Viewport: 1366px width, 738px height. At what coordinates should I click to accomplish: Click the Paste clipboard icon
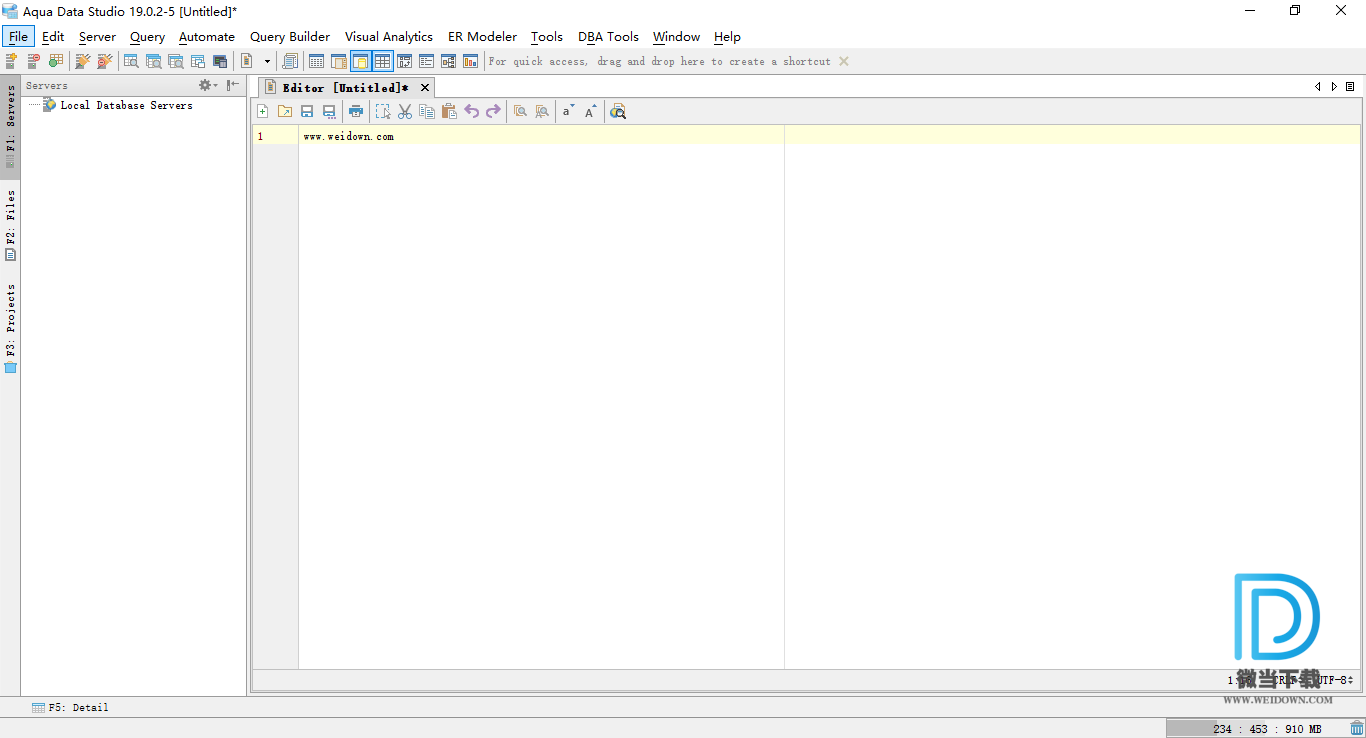pos(449,111)
